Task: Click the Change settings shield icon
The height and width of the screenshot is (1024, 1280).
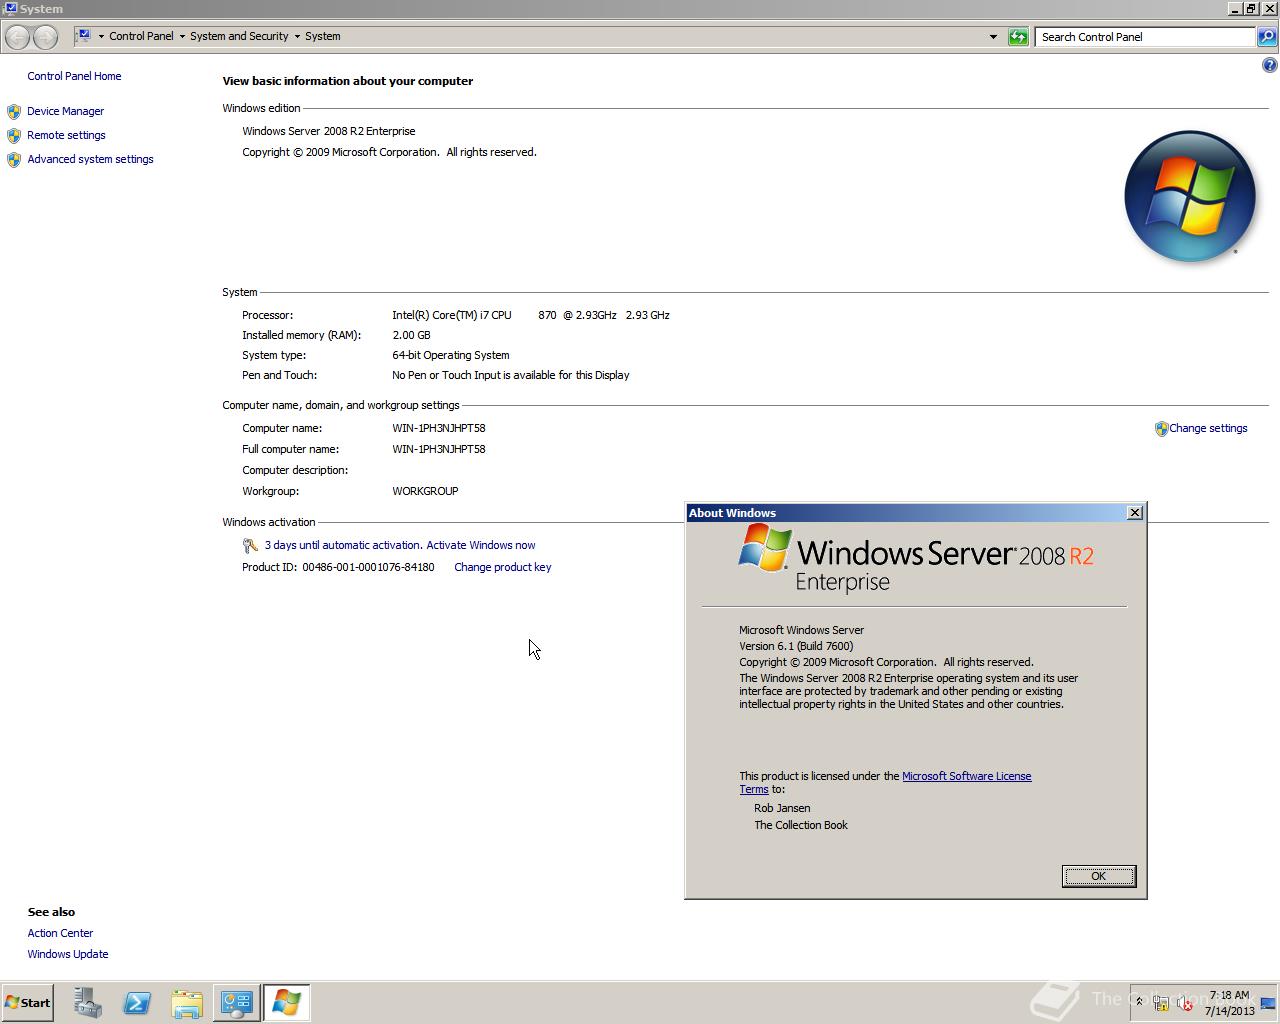Action: point(1161,428)
